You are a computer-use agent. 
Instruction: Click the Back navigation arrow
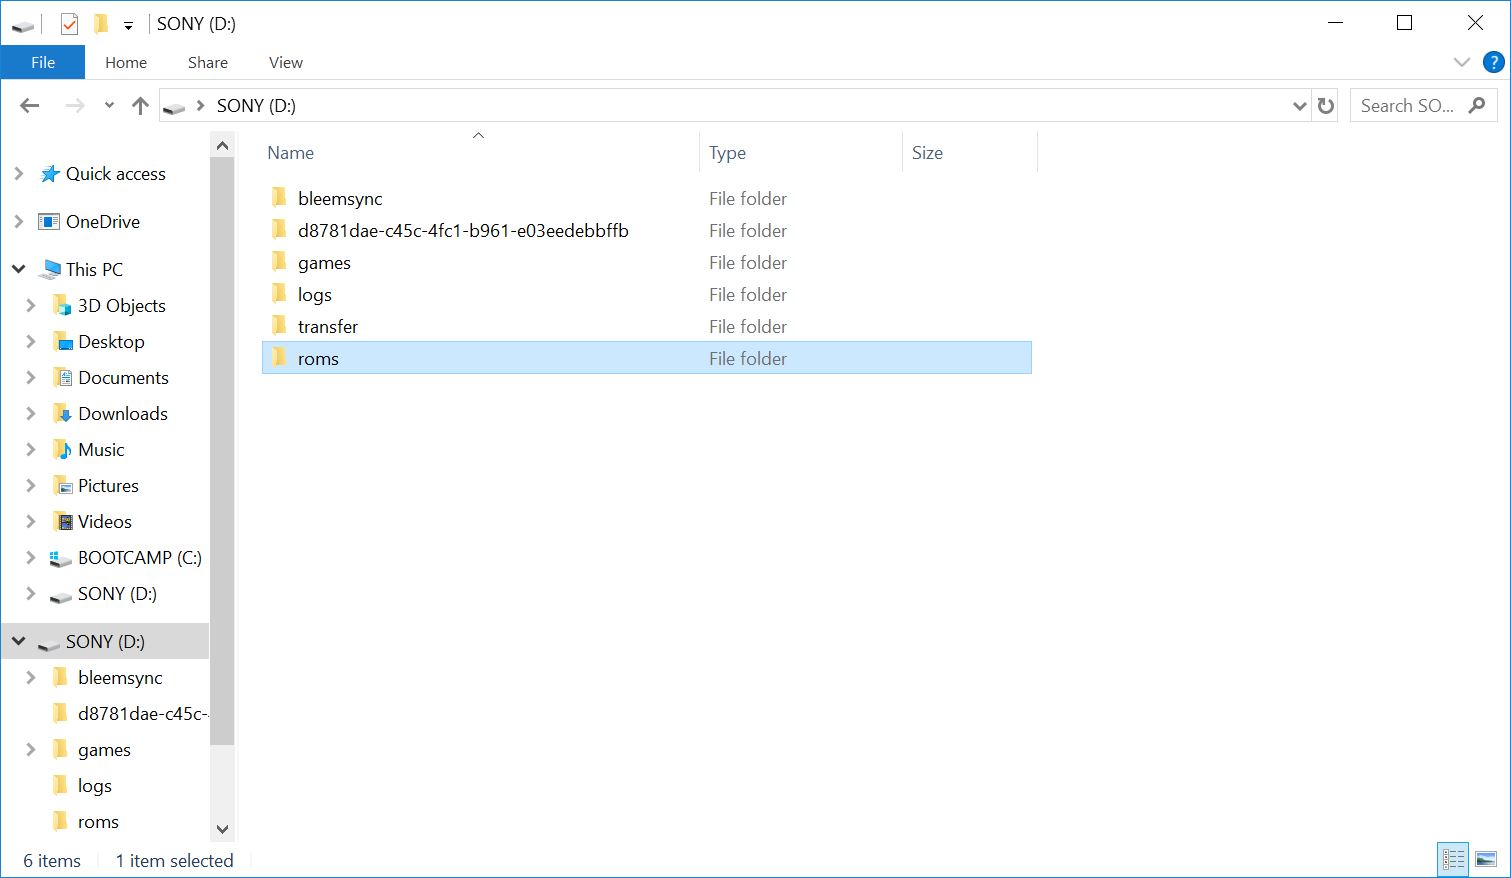coord(29,106)
